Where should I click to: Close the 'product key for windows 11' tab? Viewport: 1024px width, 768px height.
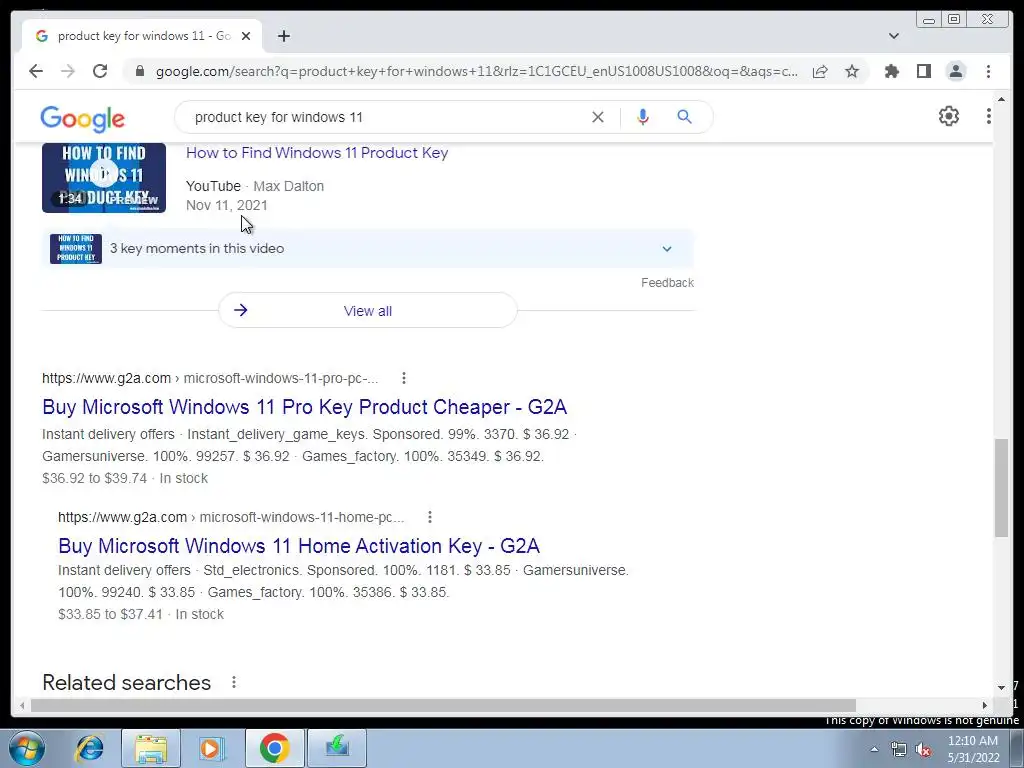[x=246, y=36]
